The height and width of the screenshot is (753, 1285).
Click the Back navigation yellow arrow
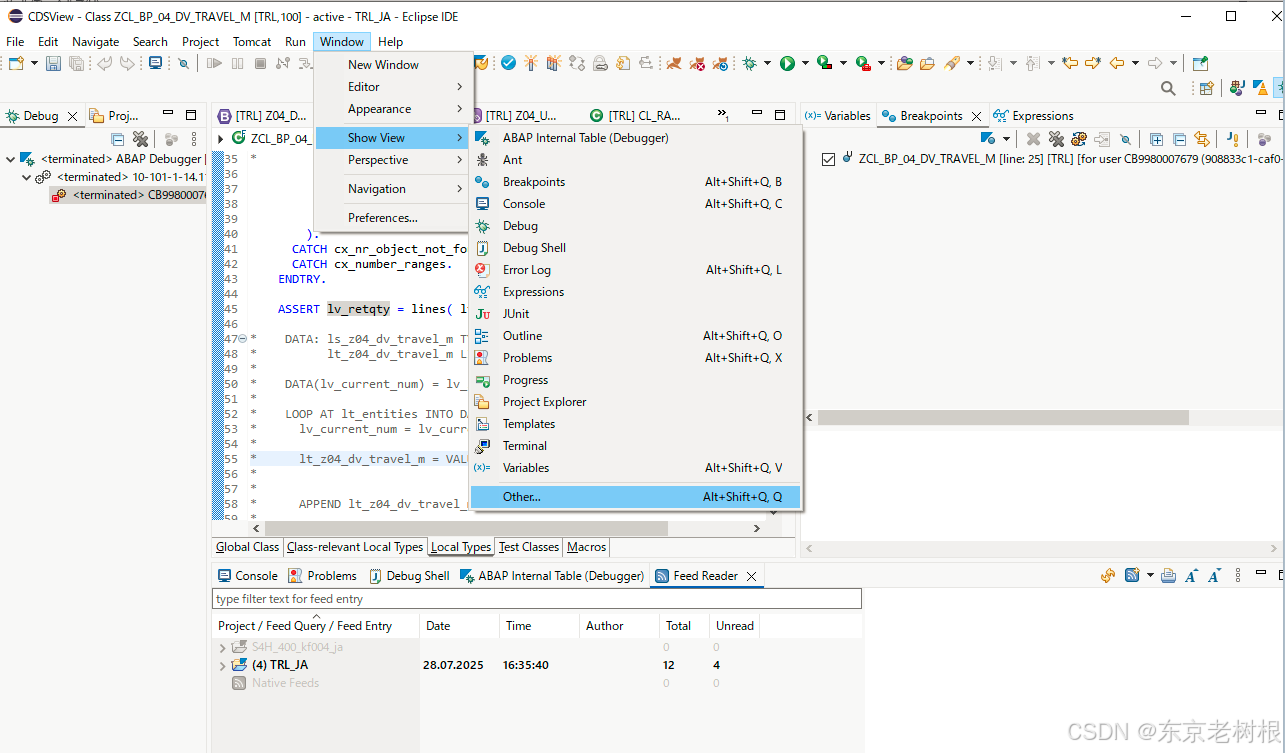(x=1117, y=63)
